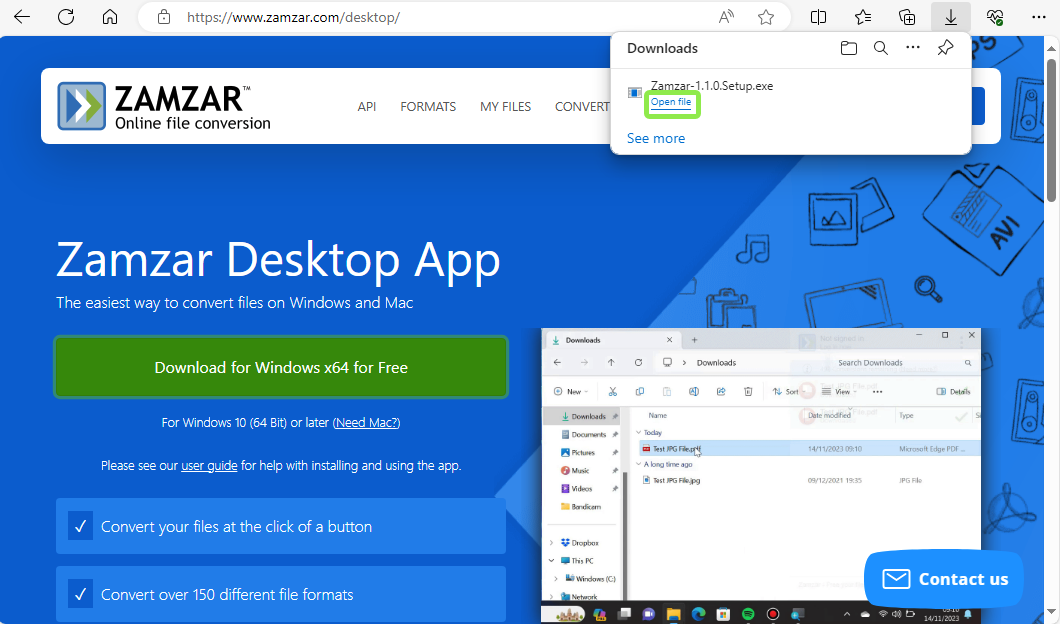Add page to favorites star icon

tap(766, 17)
